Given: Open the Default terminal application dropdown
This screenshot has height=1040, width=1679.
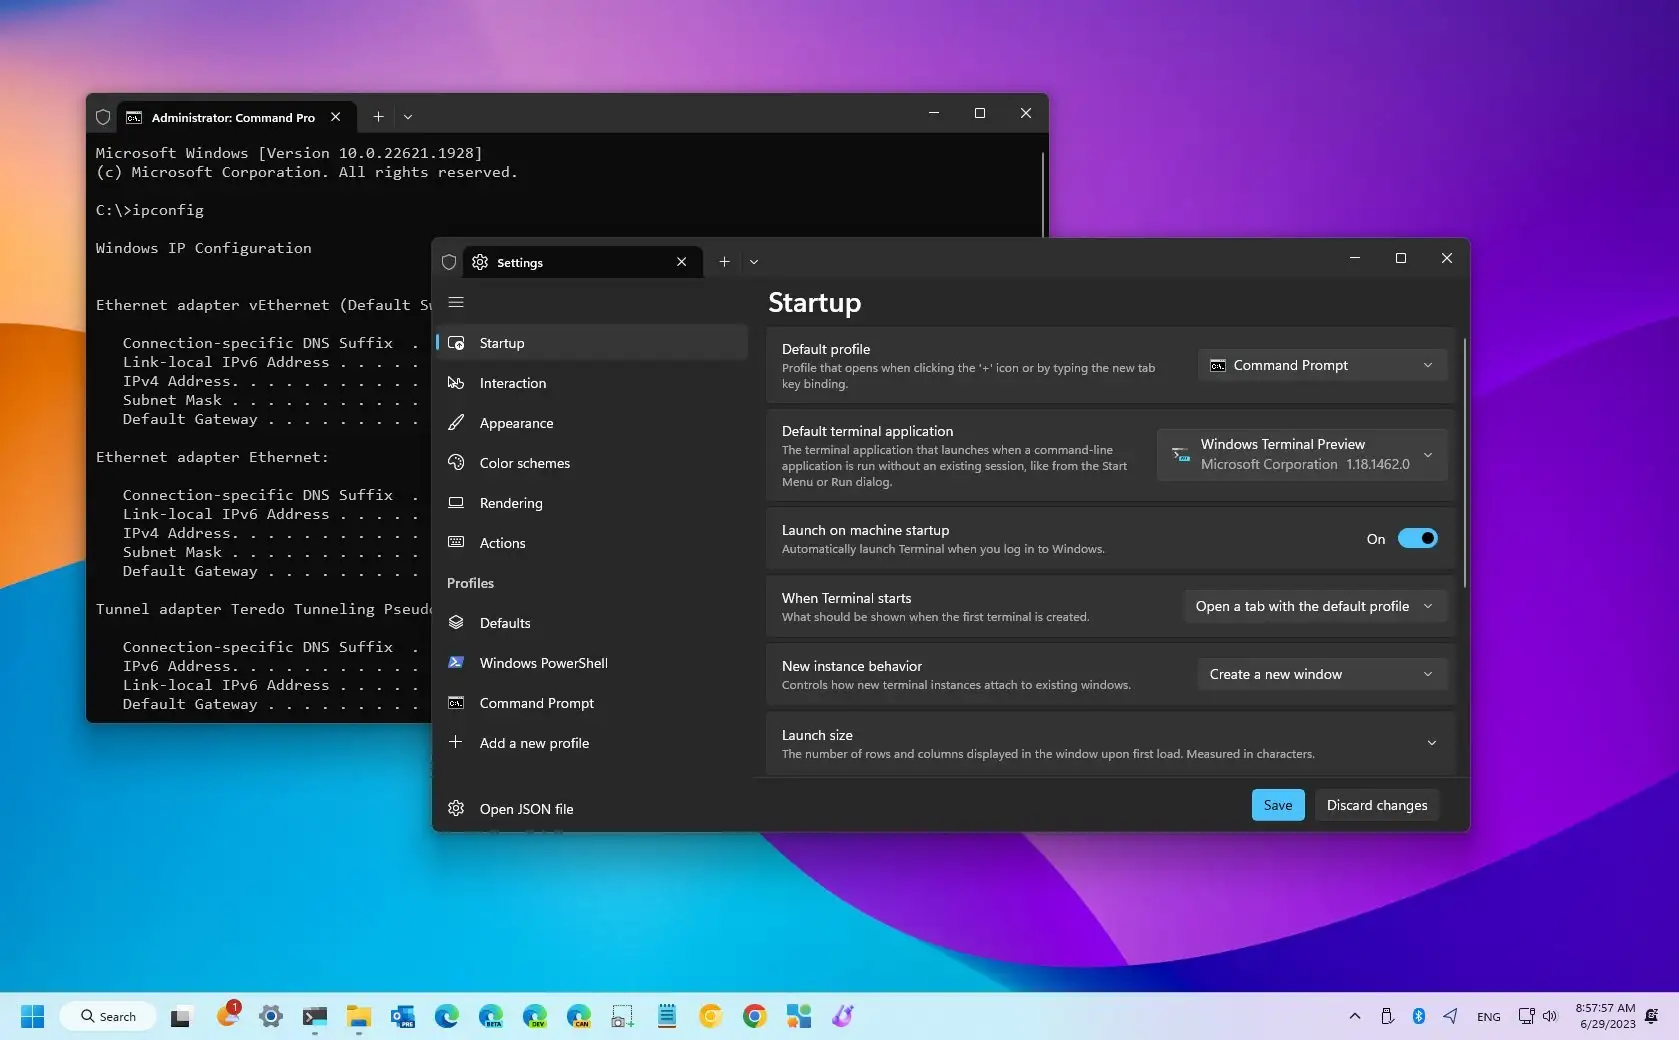Looking at the screenshot, I should [1302, 454].
